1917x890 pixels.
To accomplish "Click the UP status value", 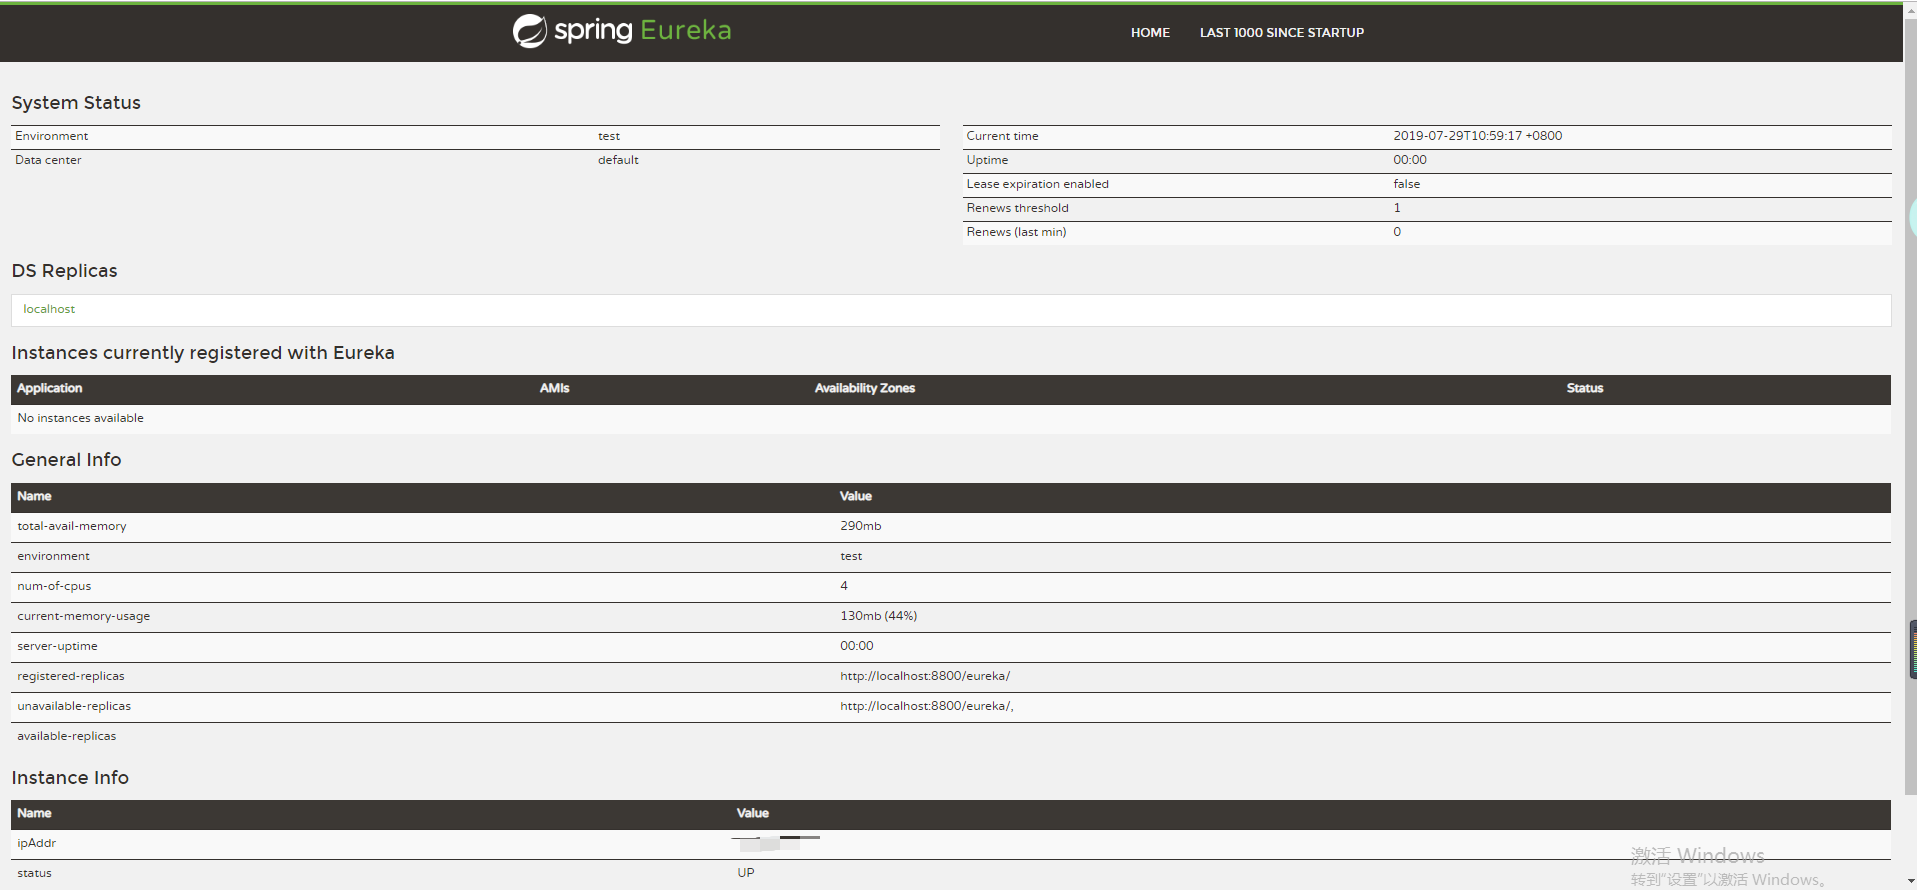I will (746, 872).
